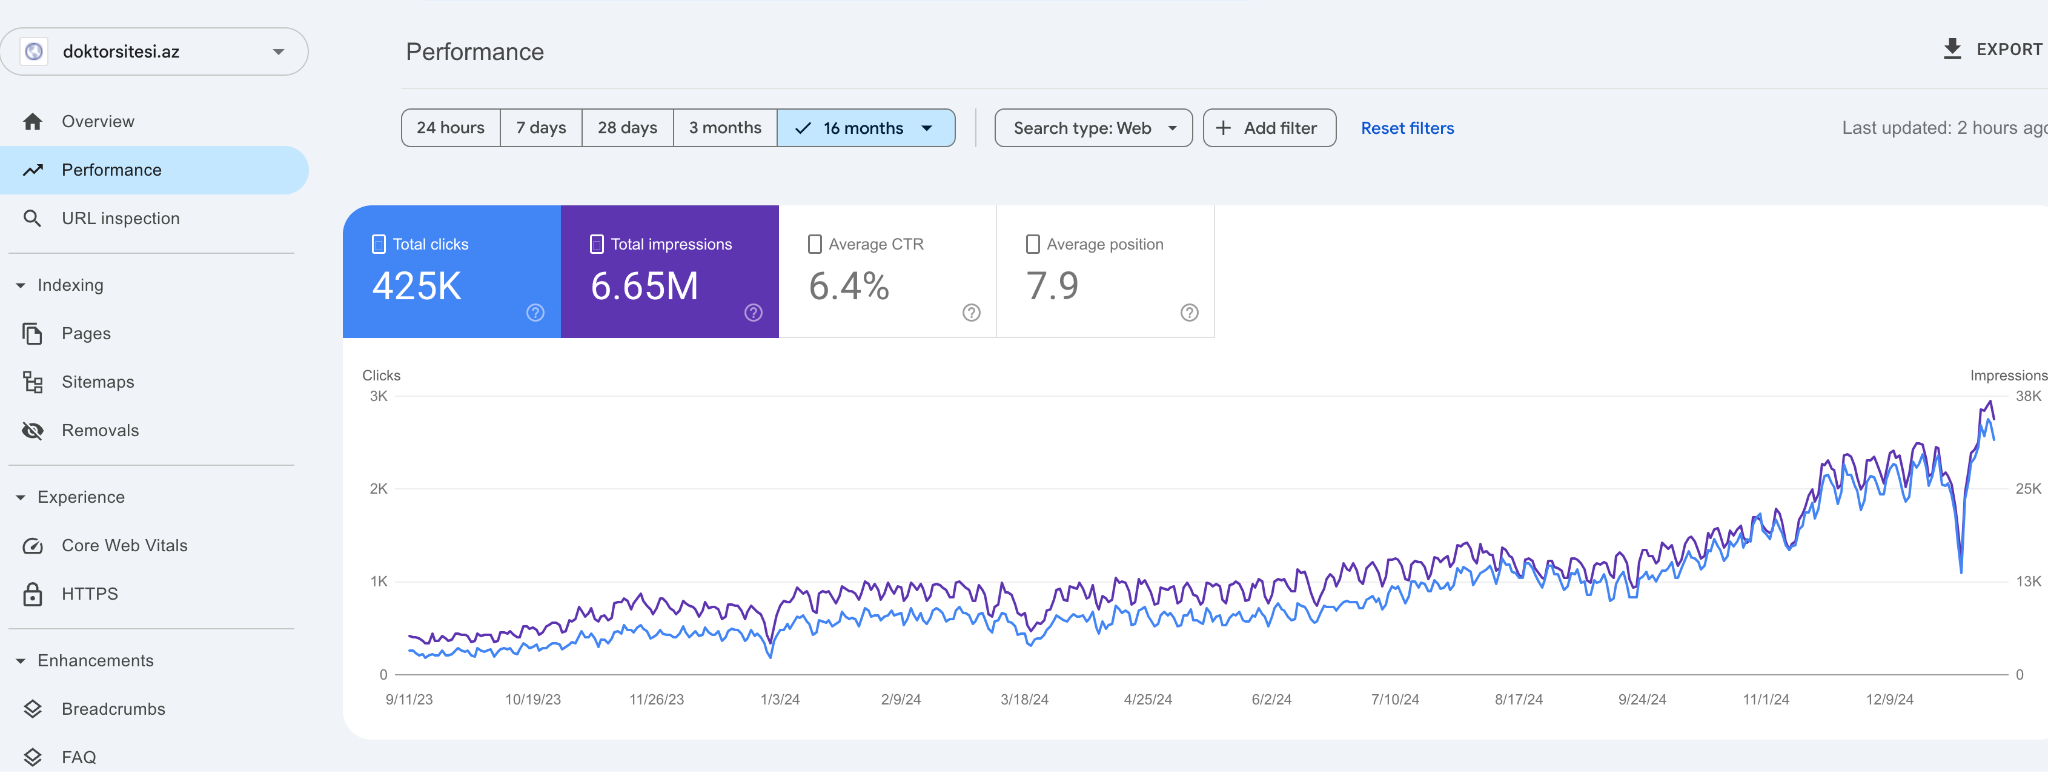The width and height of the screenshot is (2048, 772).
Task: Open the Search type: Web dropdown
Action: tap(1093, 128)
